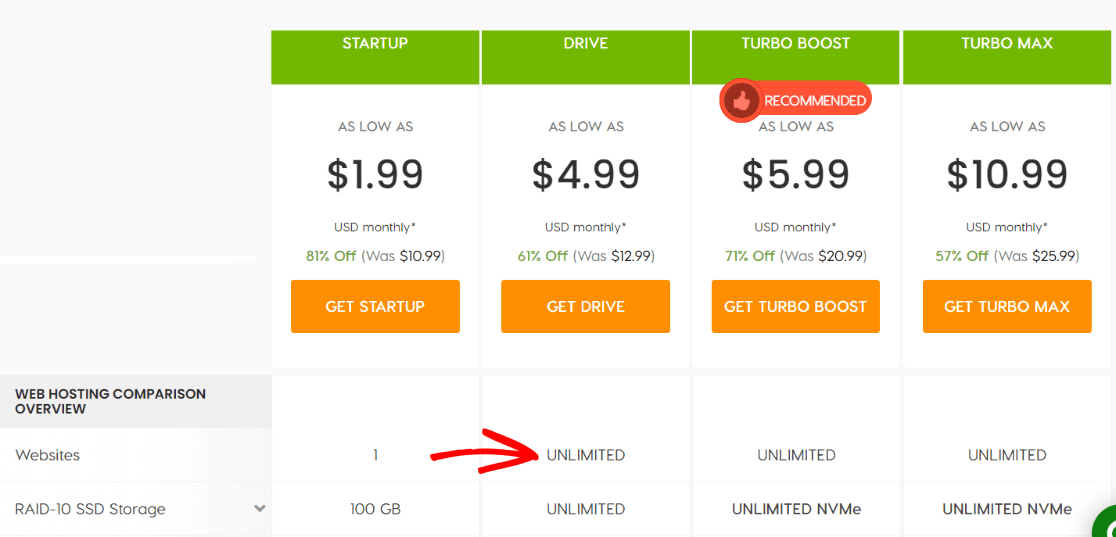This screenshot has width=1116, height=537.
Task: Click the $1.99 Startup price
Action: pos(375,175)
